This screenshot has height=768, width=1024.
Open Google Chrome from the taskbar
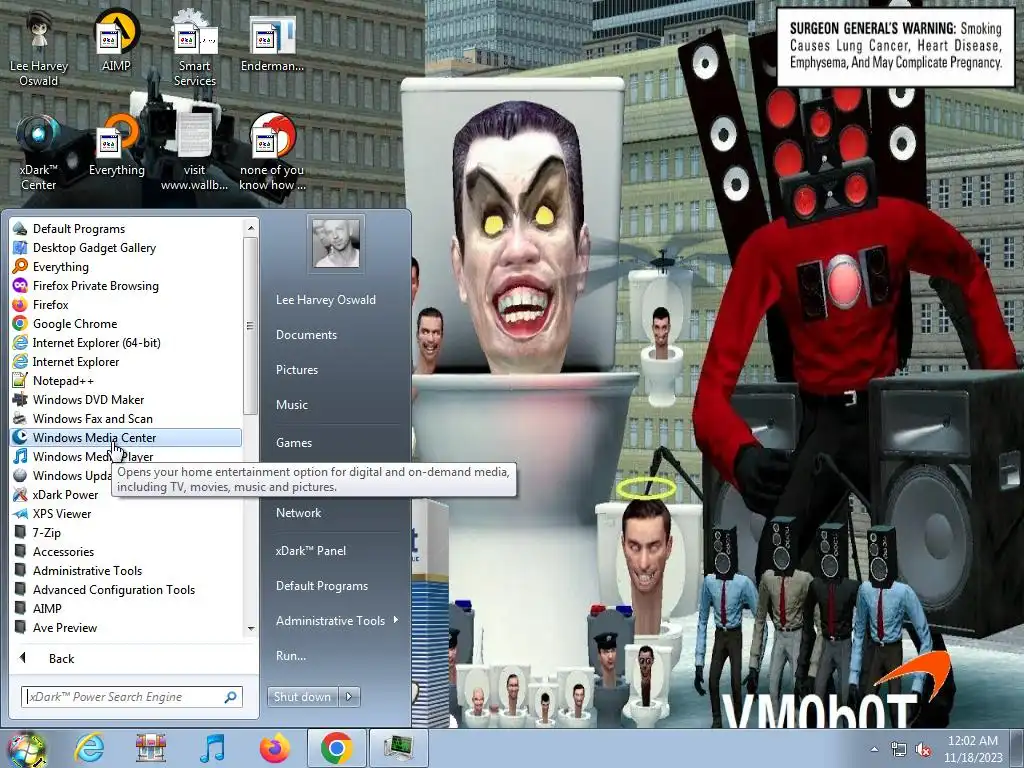[336, 748]
